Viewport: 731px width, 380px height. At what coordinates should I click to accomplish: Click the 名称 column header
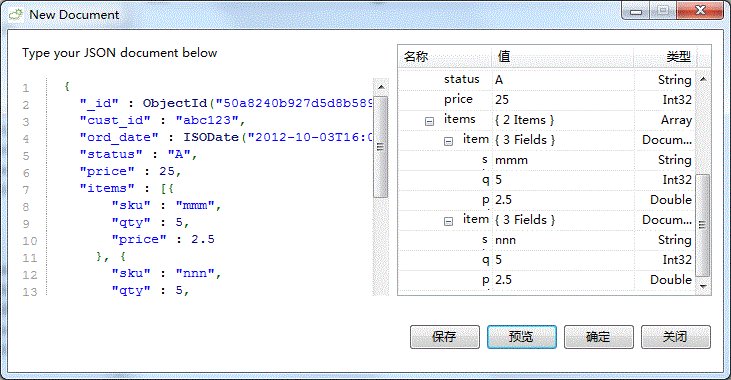[445, 57]
